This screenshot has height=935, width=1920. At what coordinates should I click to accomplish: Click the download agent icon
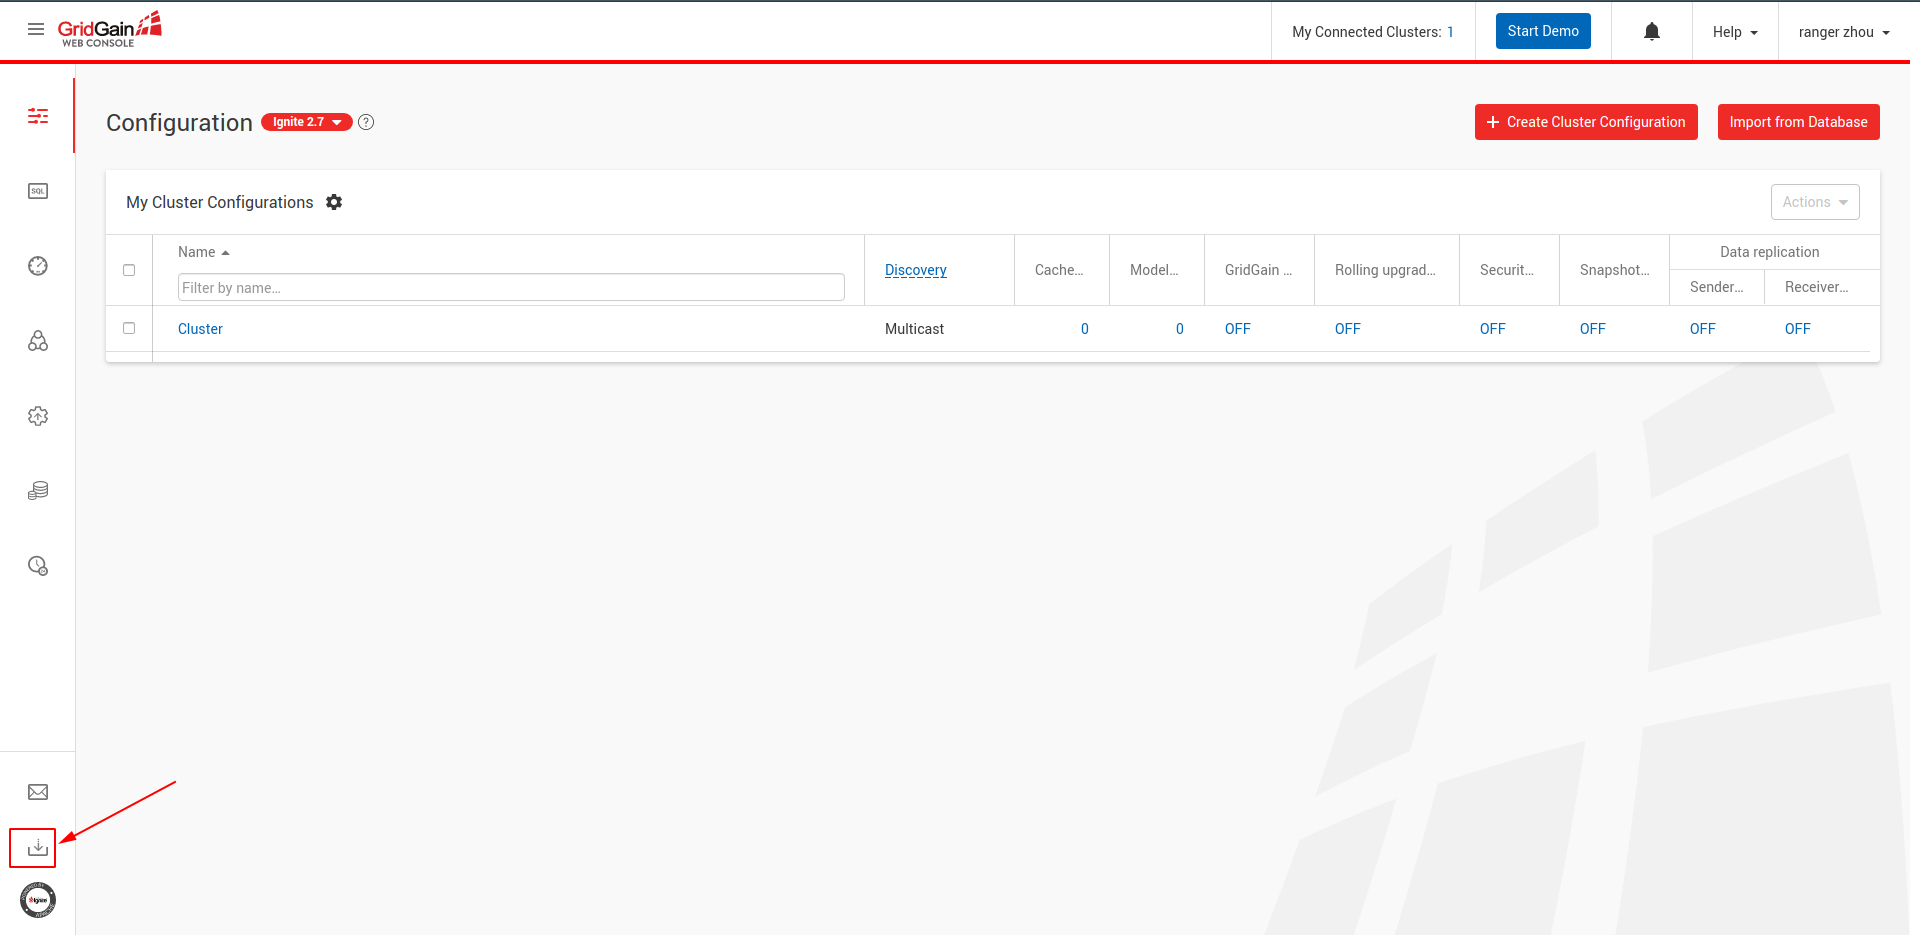[x=38, y=848]
